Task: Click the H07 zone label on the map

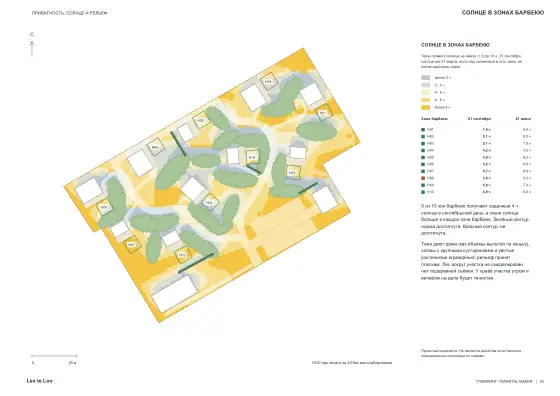Action: tap(131, 245)
